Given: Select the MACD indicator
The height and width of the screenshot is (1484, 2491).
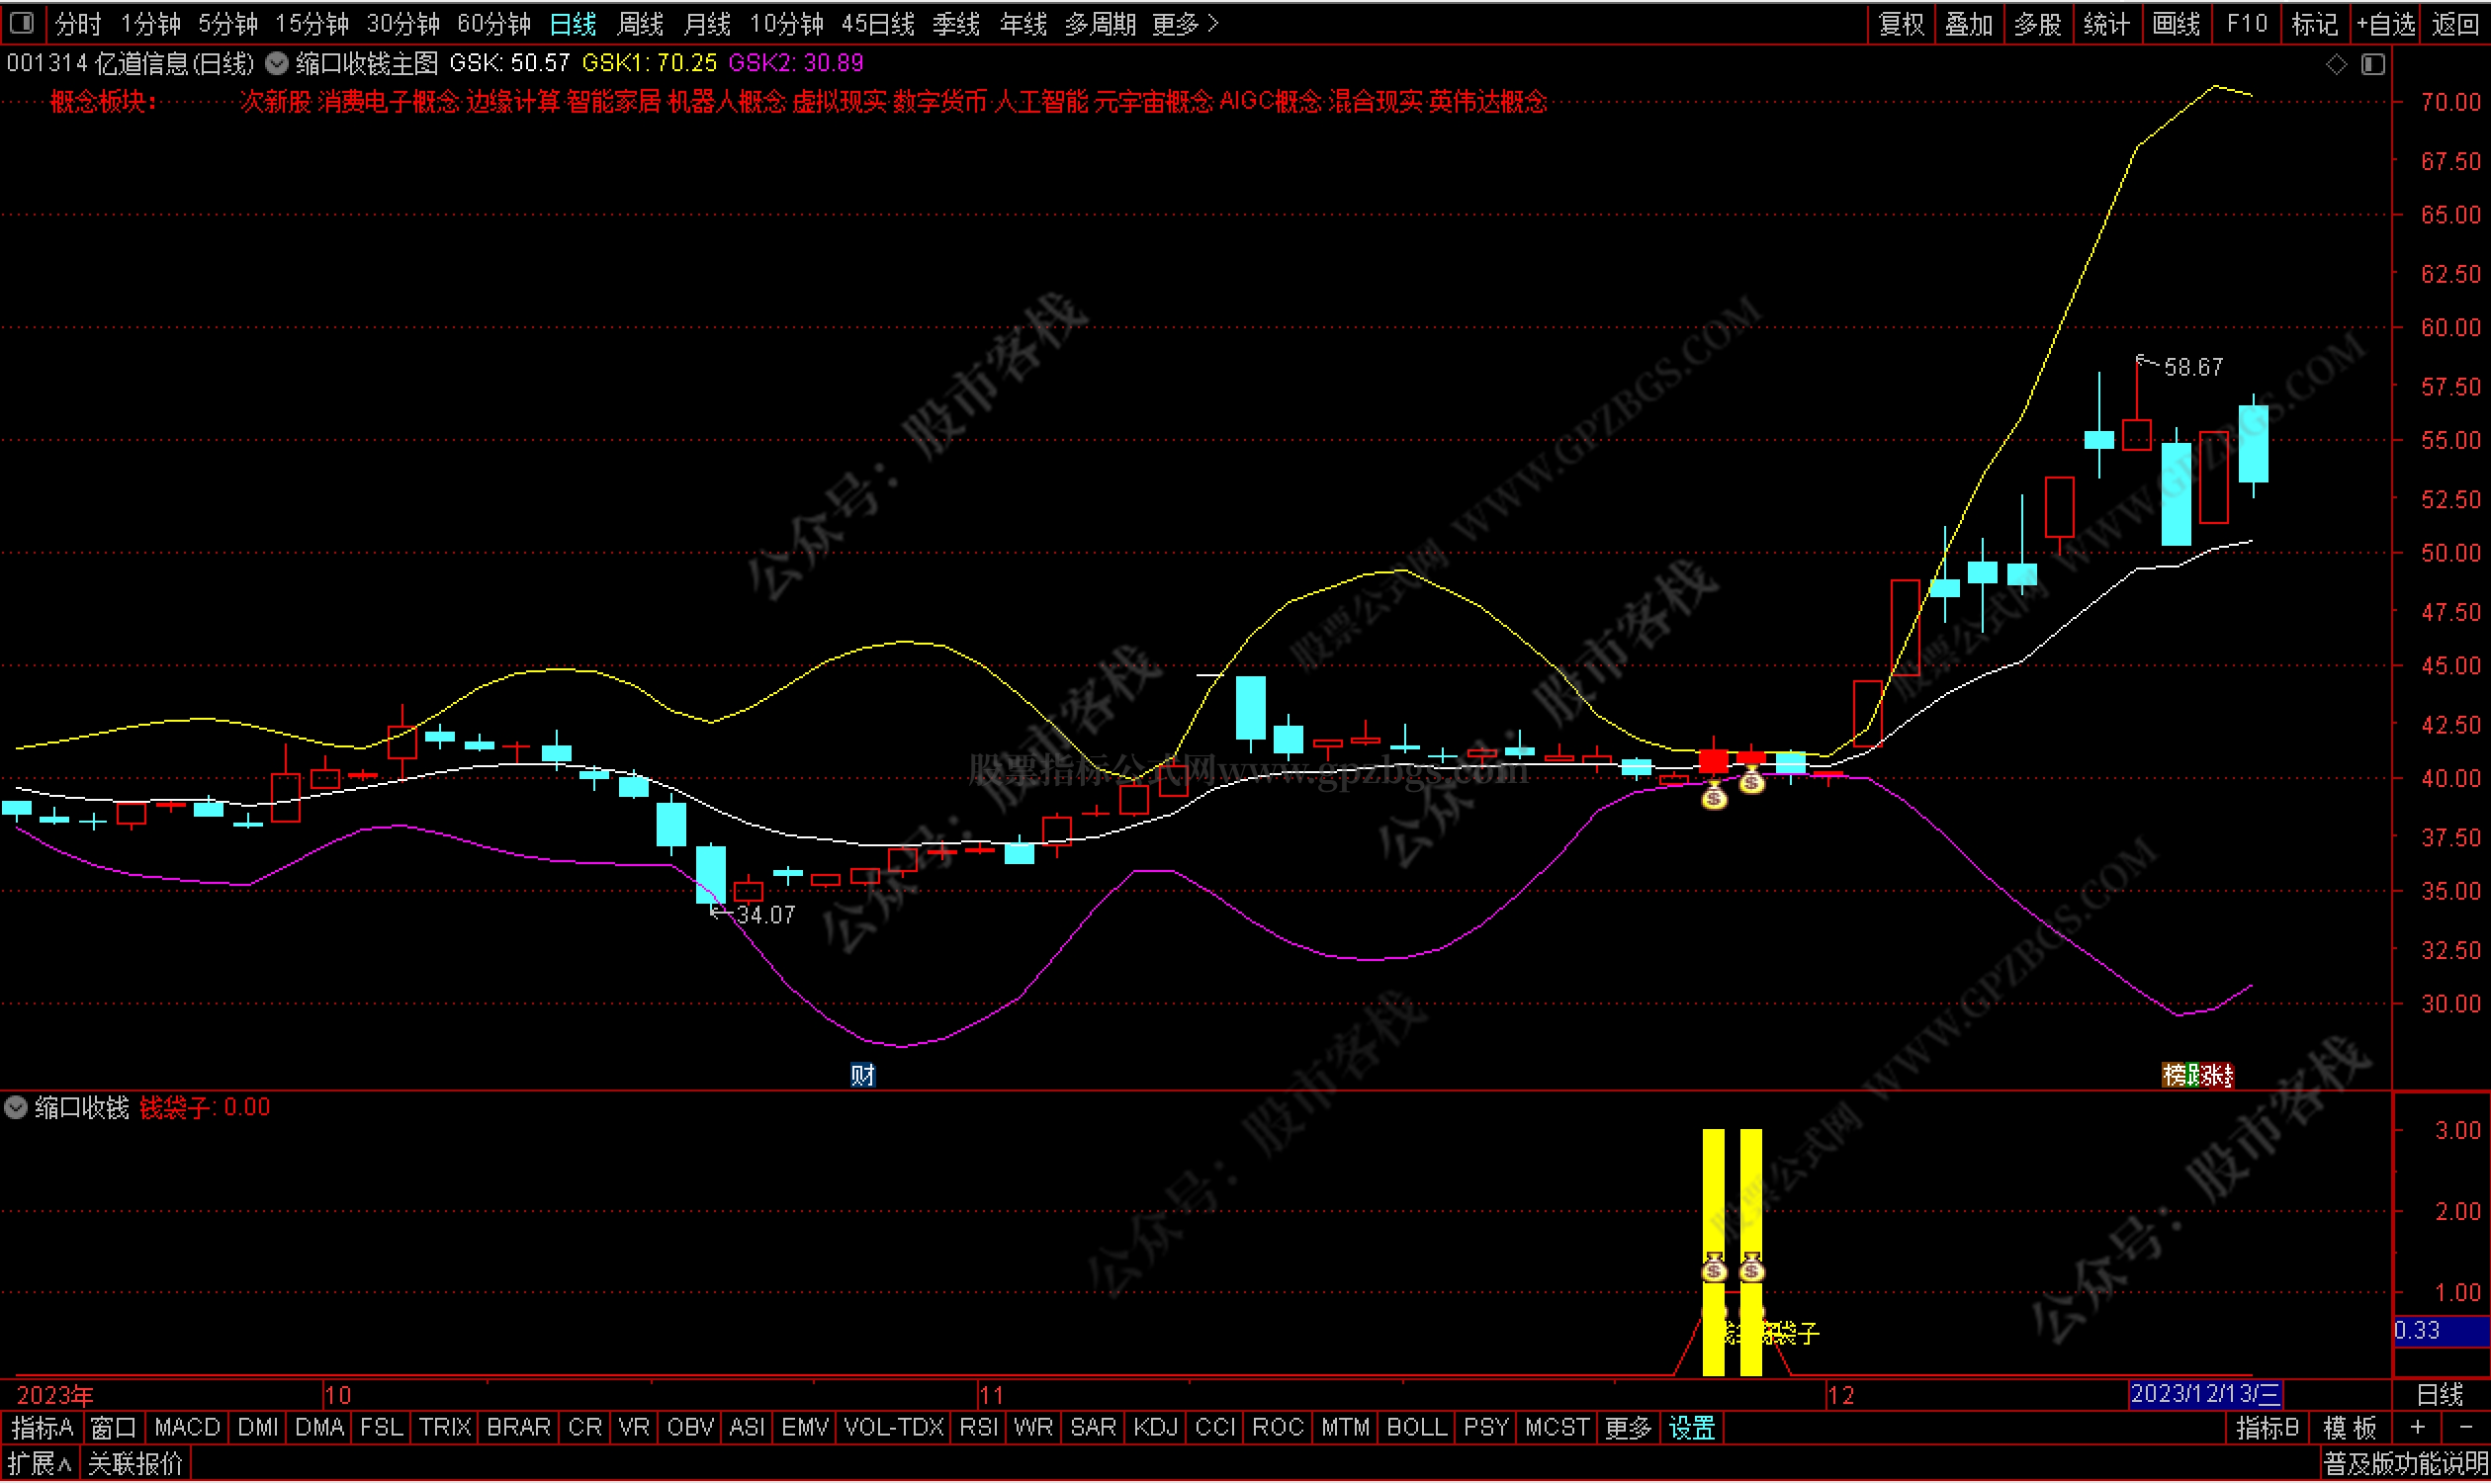Looking at the screenshot, I should click(x=187, y=1429).
